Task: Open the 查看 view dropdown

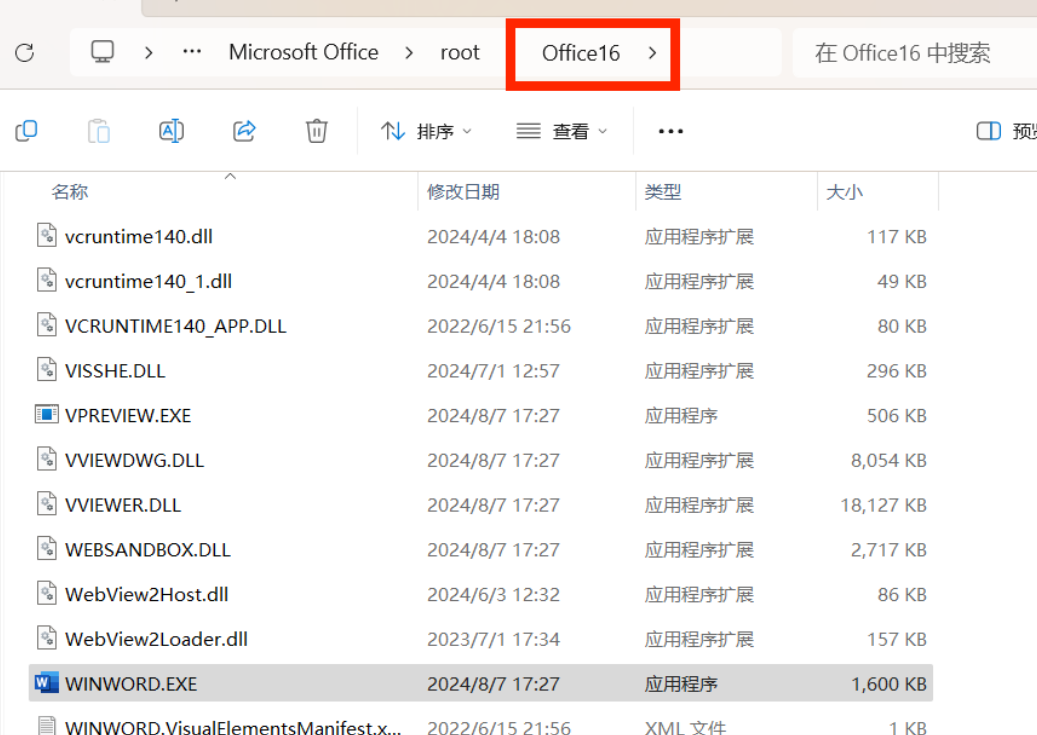Action: tap(561, 132)
